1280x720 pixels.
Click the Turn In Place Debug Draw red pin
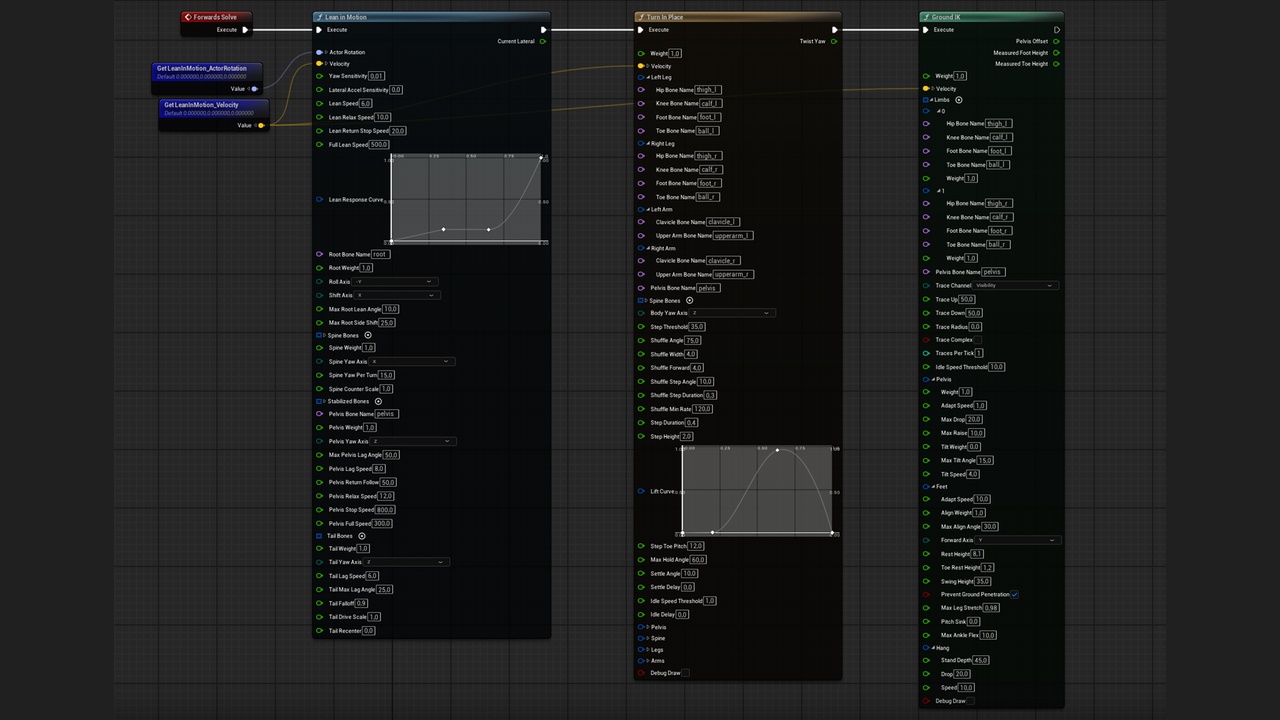[641, 673]
